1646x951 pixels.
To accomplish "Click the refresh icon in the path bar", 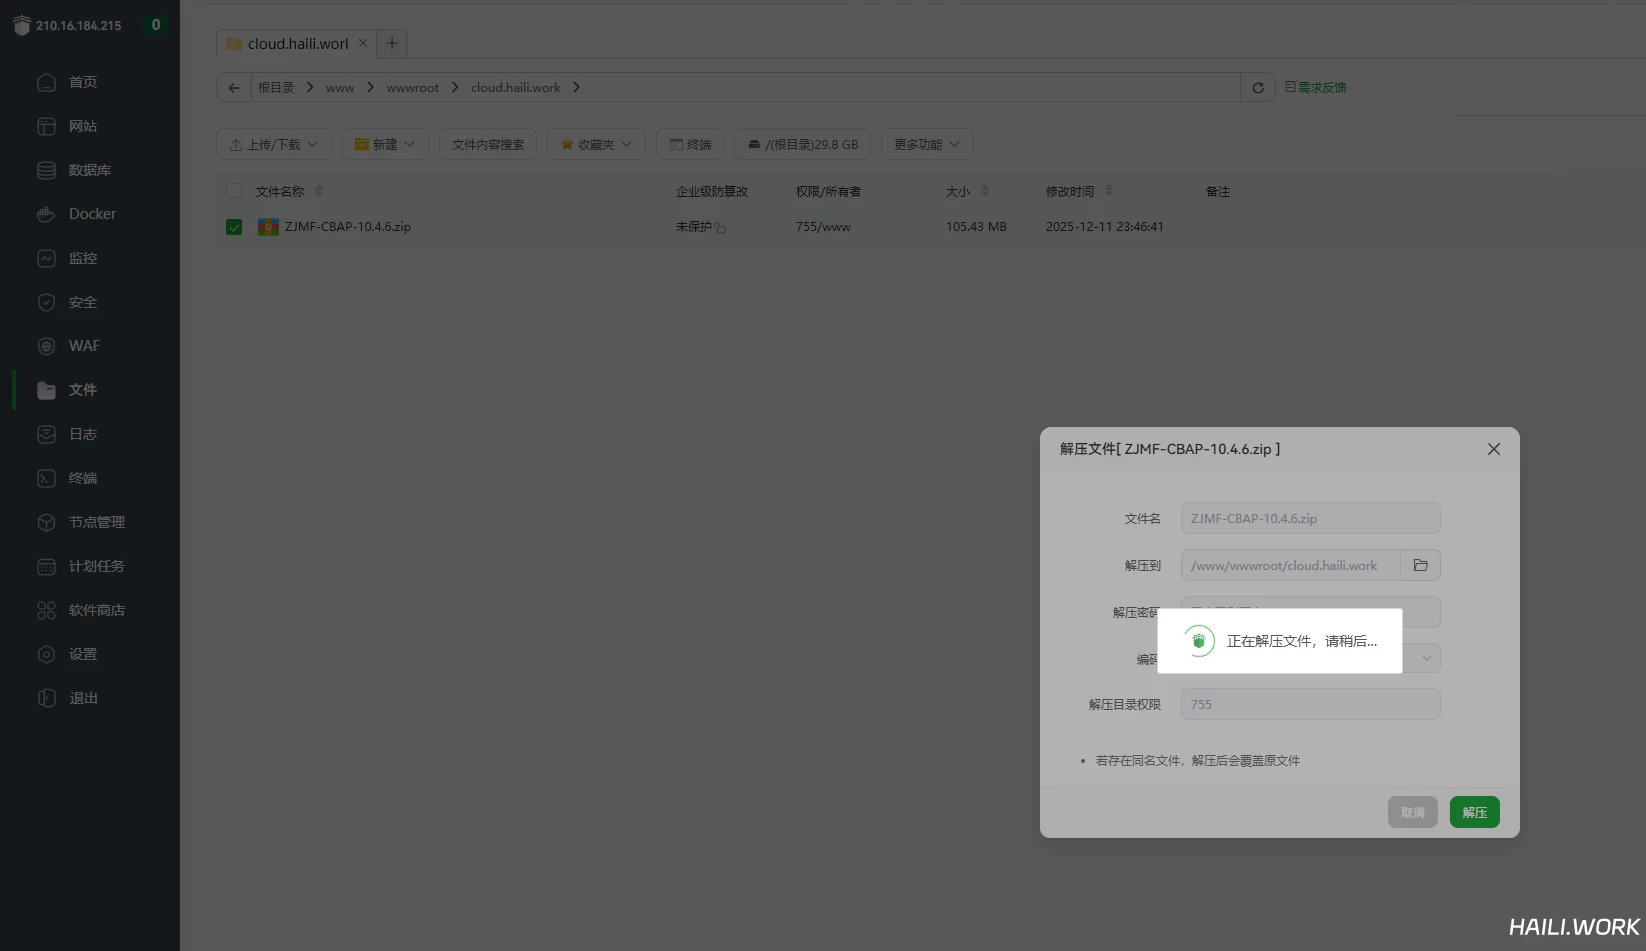I will [x=1258, y=88].
